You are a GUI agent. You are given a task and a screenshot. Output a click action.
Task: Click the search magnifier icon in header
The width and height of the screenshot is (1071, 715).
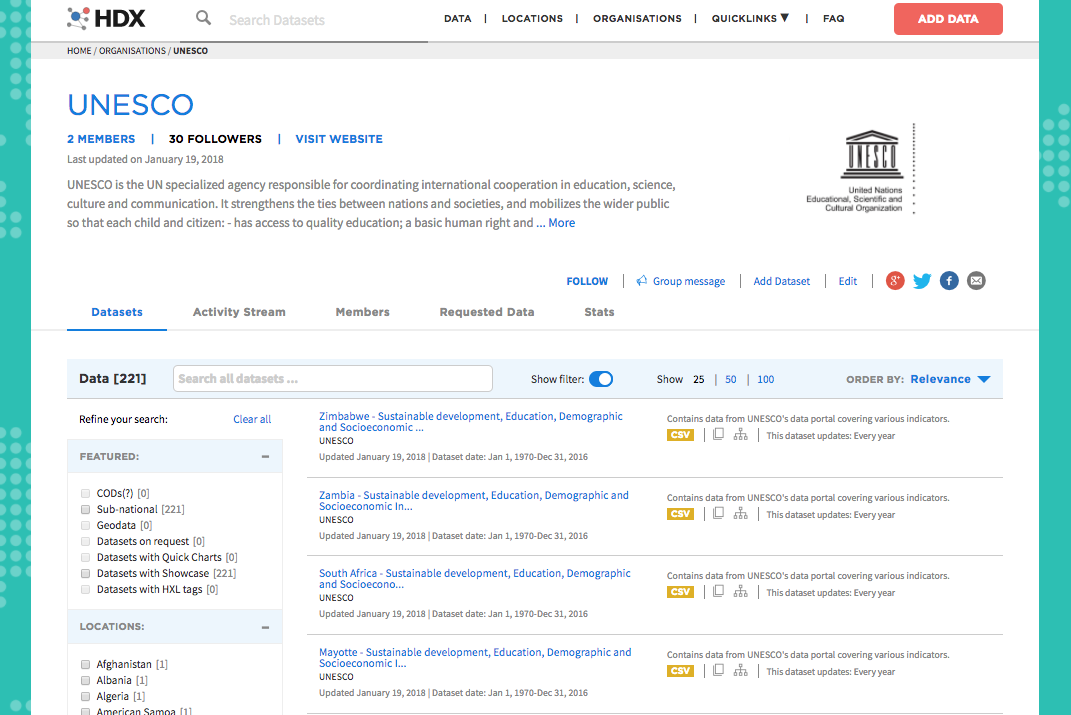click(203, 18)
